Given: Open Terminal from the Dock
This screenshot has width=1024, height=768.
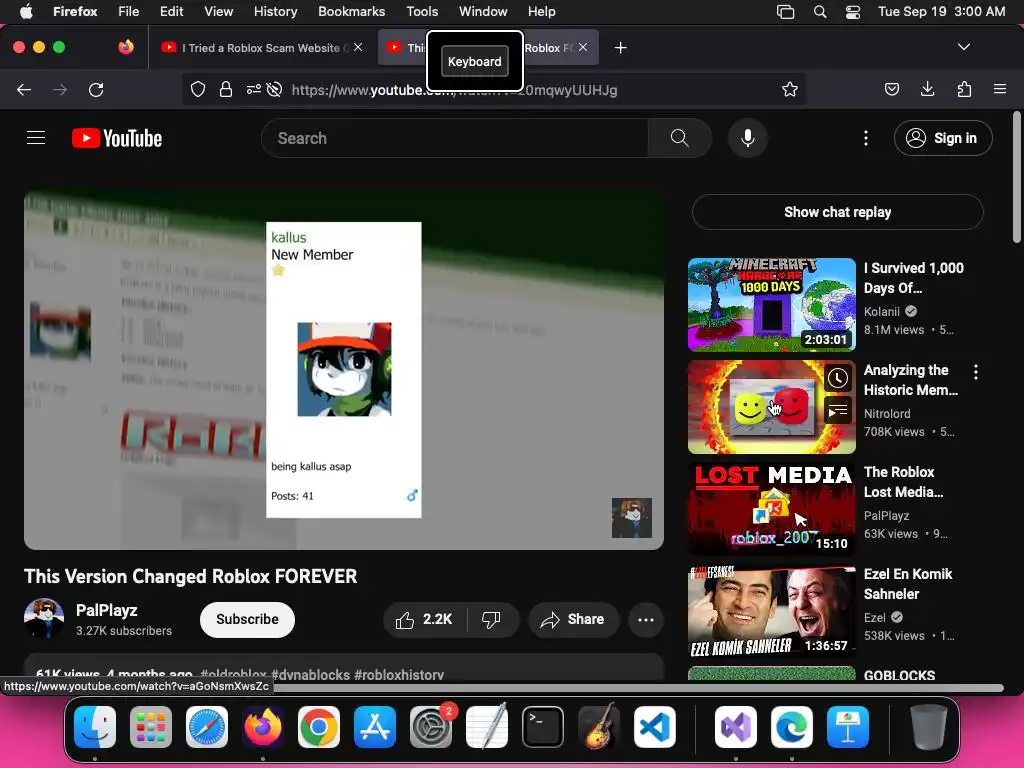Looking at the screenshot, I should [x=543, y=727].
